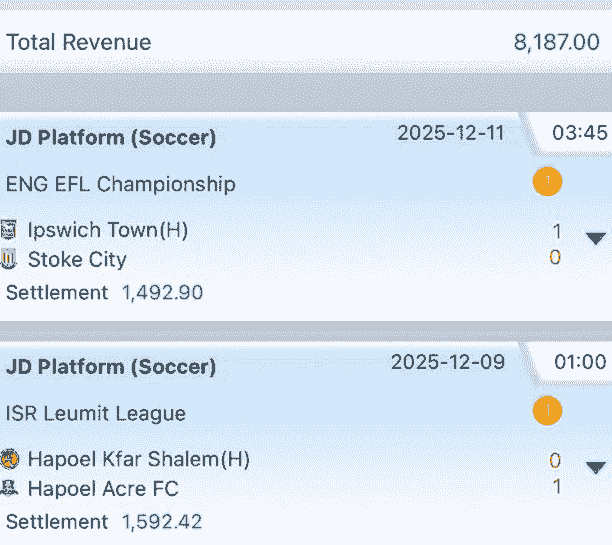Click the Stoke City team crest icon
The image size is (612, 545).
point(10,260)
